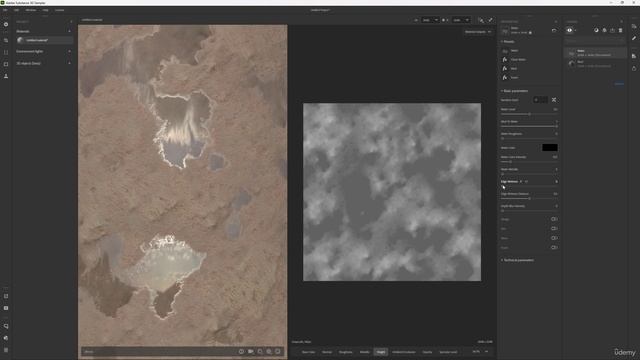Collapse the Materials group in Project panel
640x360 pixels.
click(69, 31)
